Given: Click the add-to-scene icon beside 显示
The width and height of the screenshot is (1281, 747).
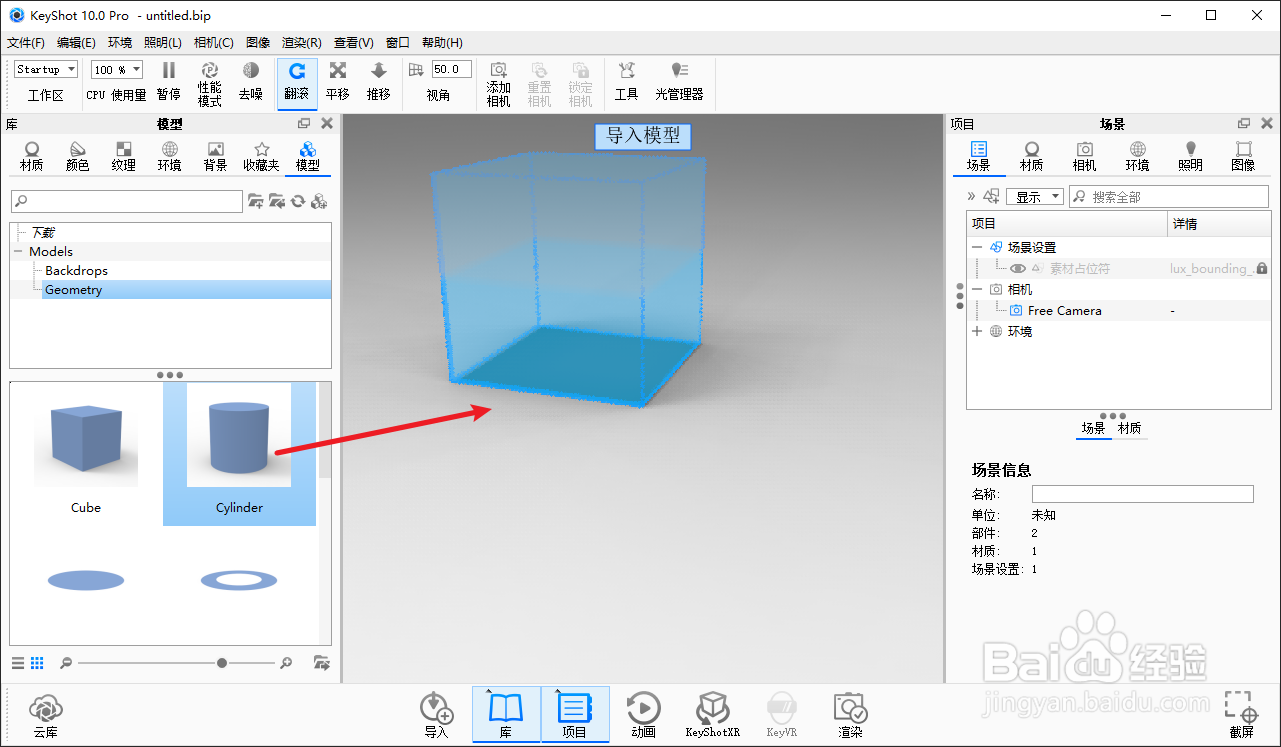Looking at the screenshot, I should [991, 196].
